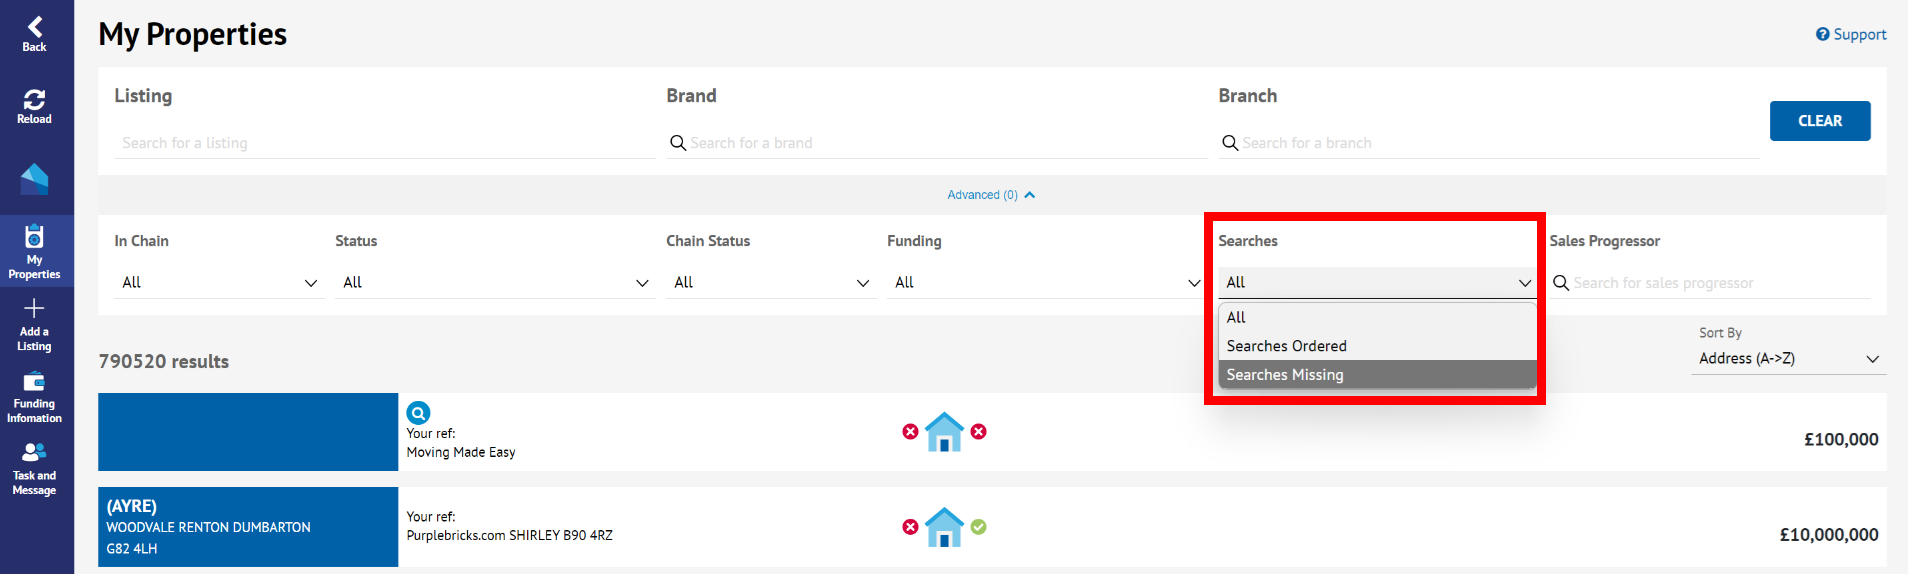The width and height of the screenshot is (1908, 574).
Task: Click the Add a Listing plus icon
Action: coord(34,308)
